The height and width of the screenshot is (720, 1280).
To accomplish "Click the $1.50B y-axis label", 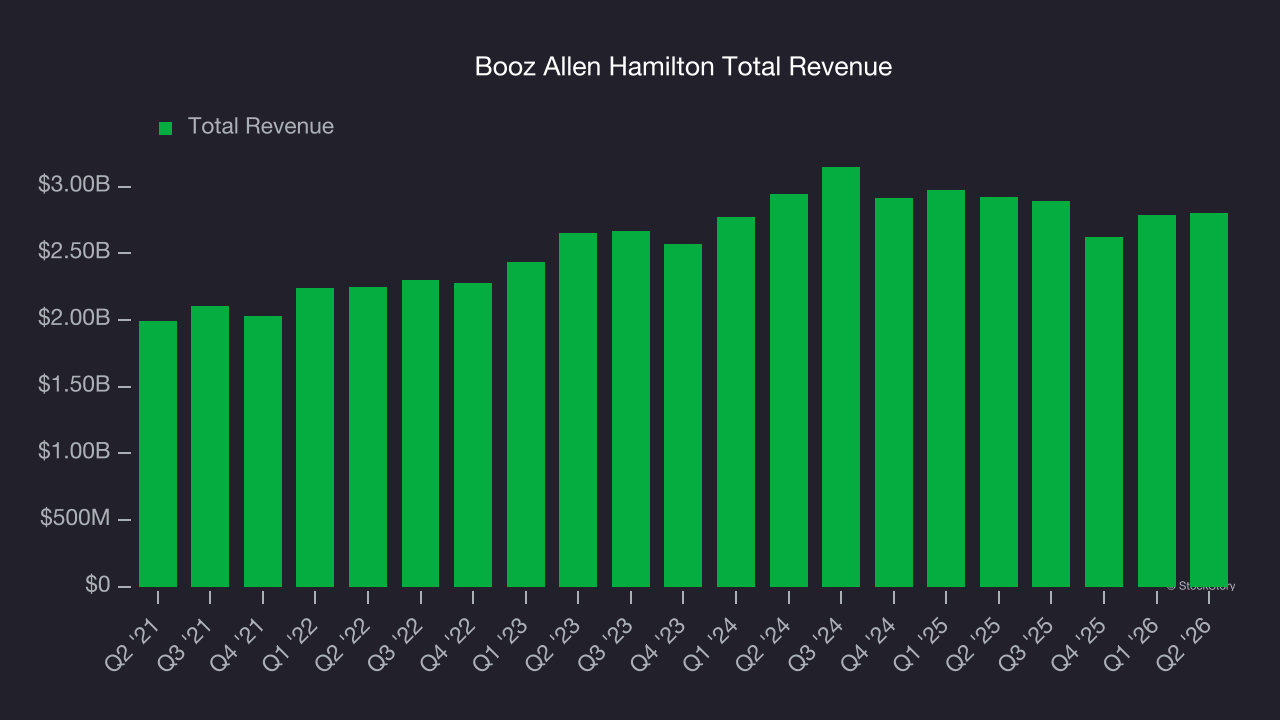I will point(74,385).
